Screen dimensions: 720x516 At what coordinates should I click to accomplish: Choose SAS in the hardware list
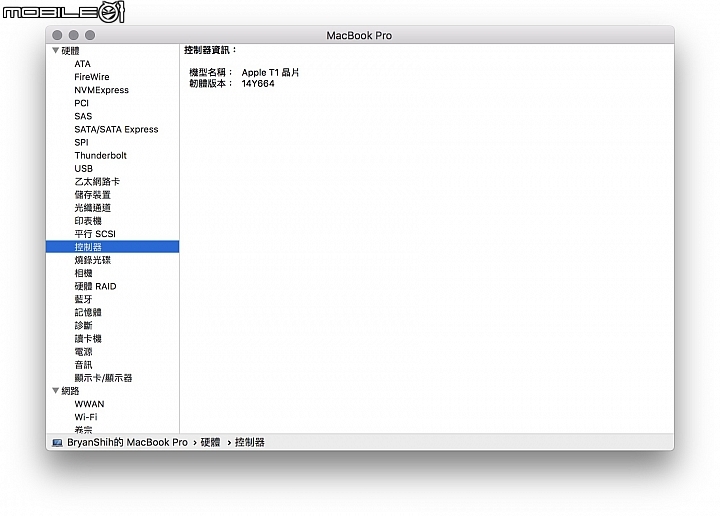coord(83,116)
